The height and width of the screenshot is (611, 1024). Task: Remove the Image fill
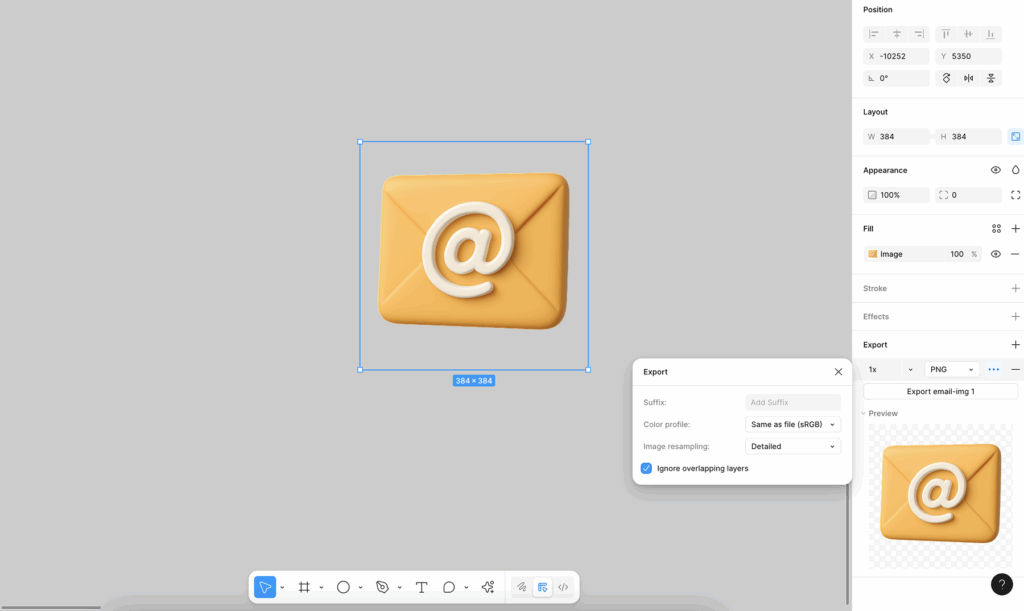pos(1015,254)
